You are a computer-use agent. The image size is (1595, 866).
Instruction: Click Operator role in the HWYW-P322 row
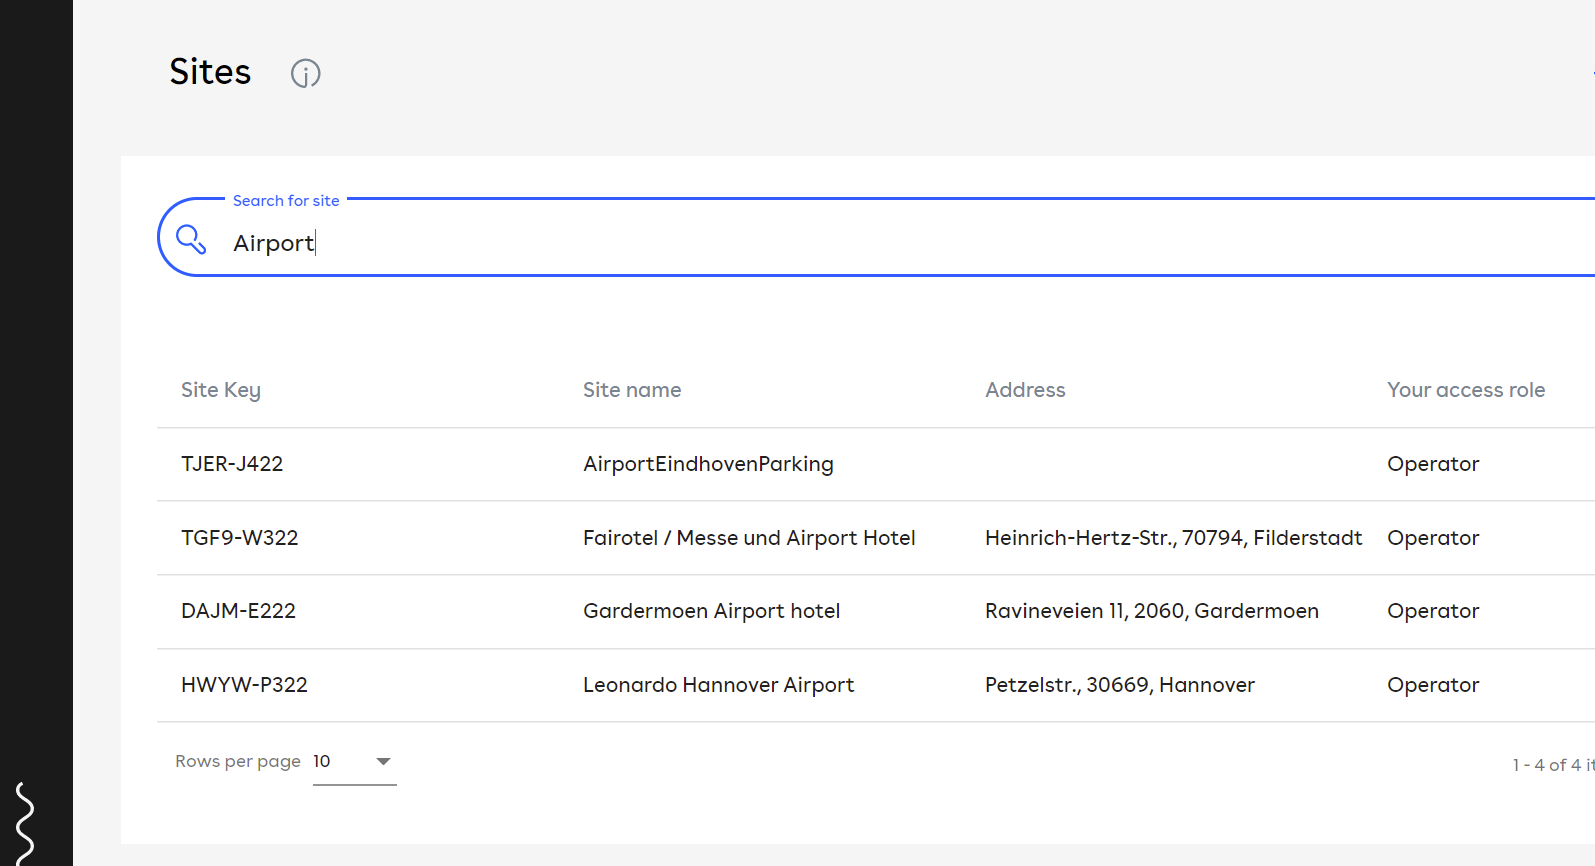[1433, 685]
